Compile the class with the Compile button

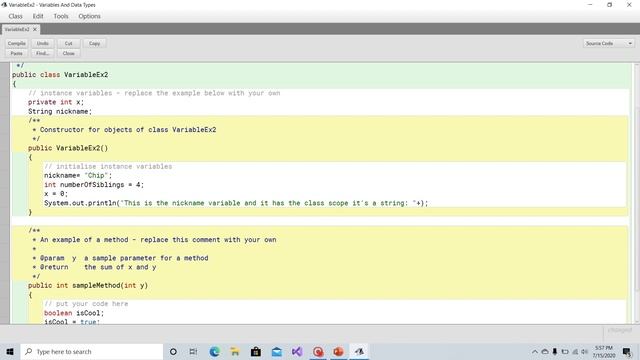16,43
